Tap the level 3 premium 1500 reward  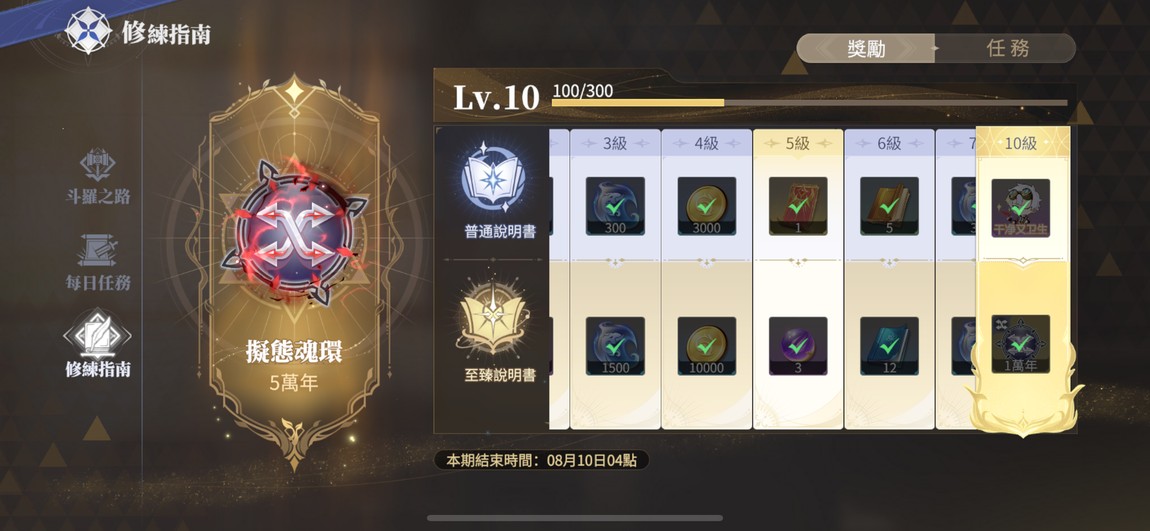[615, 346]
